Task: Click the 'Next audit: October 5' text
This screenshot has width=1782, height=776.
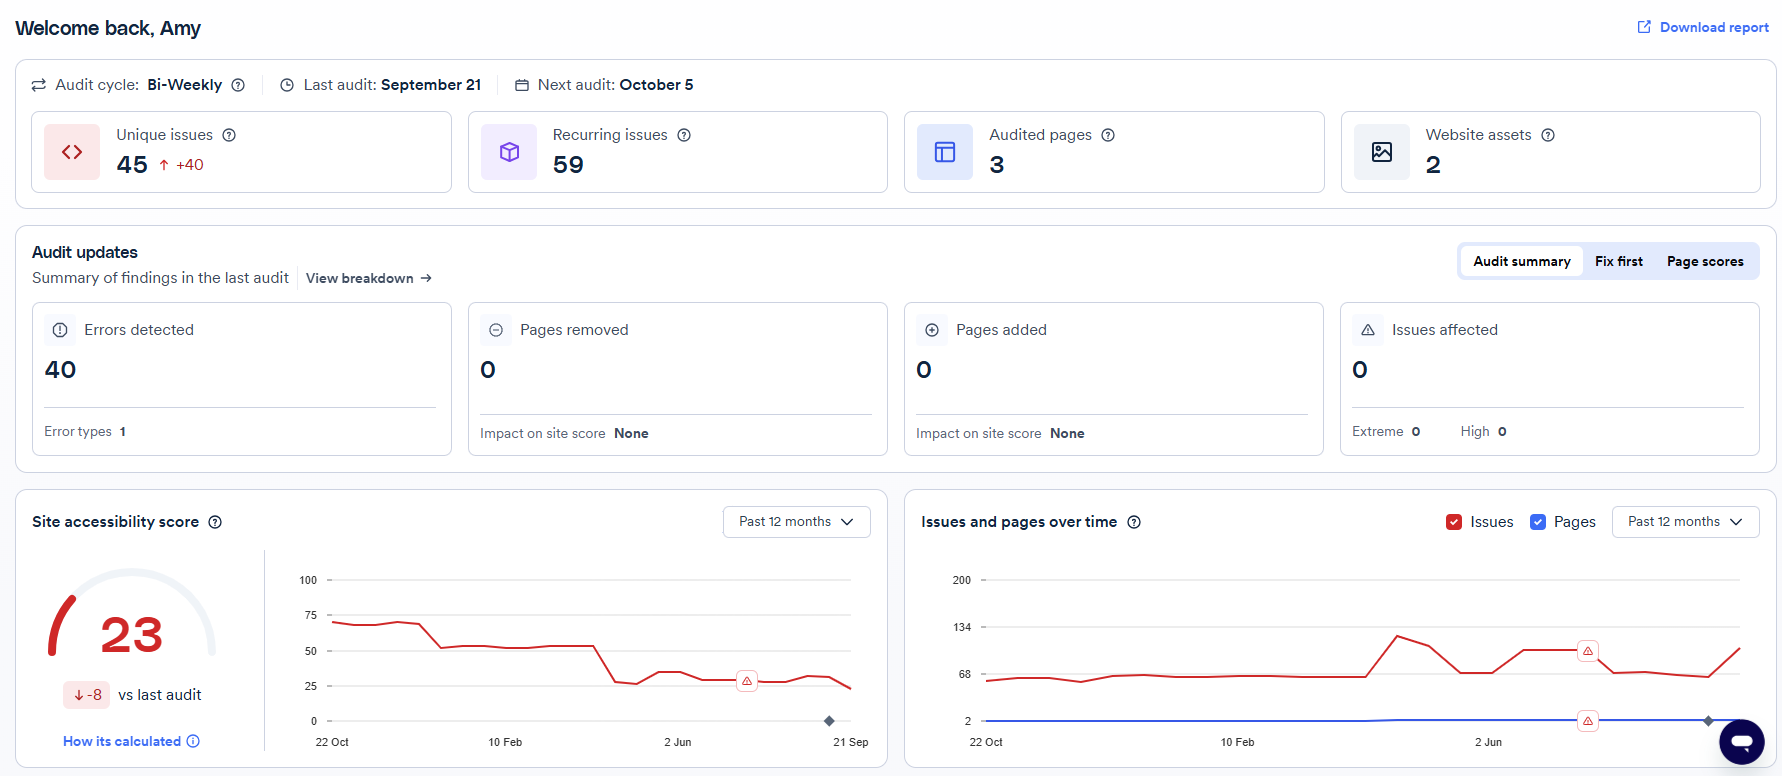Action: pyautogui.click(x=615, y=85)
